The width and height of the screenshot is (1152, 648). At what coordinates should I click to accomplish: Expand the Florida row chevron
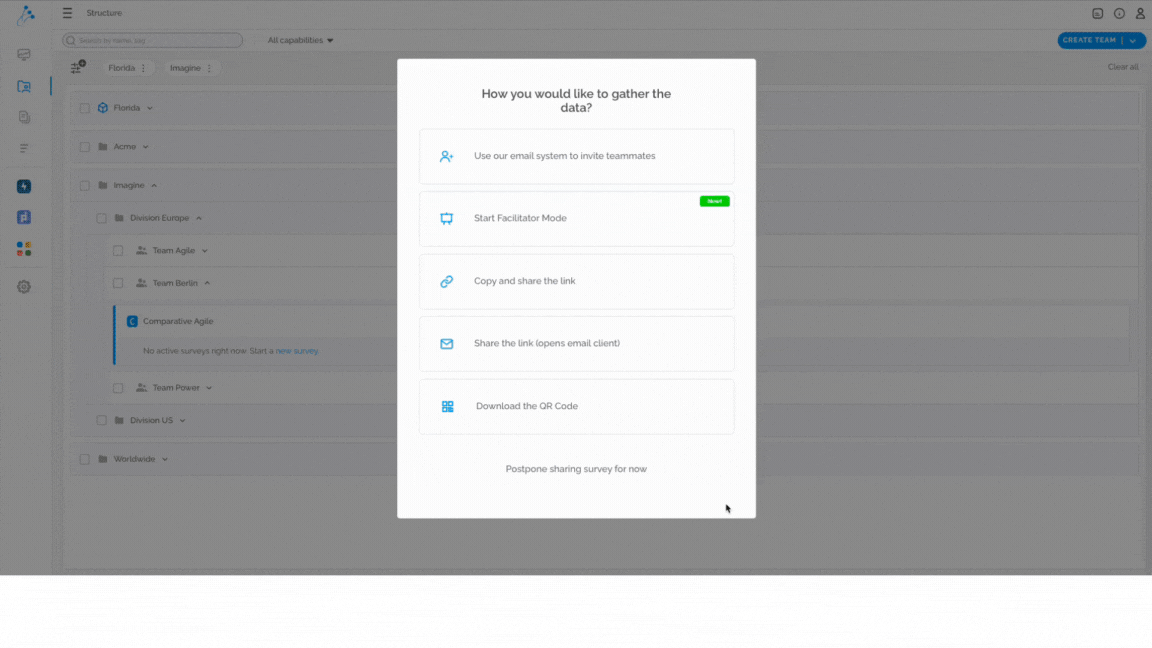coord(150,108)
